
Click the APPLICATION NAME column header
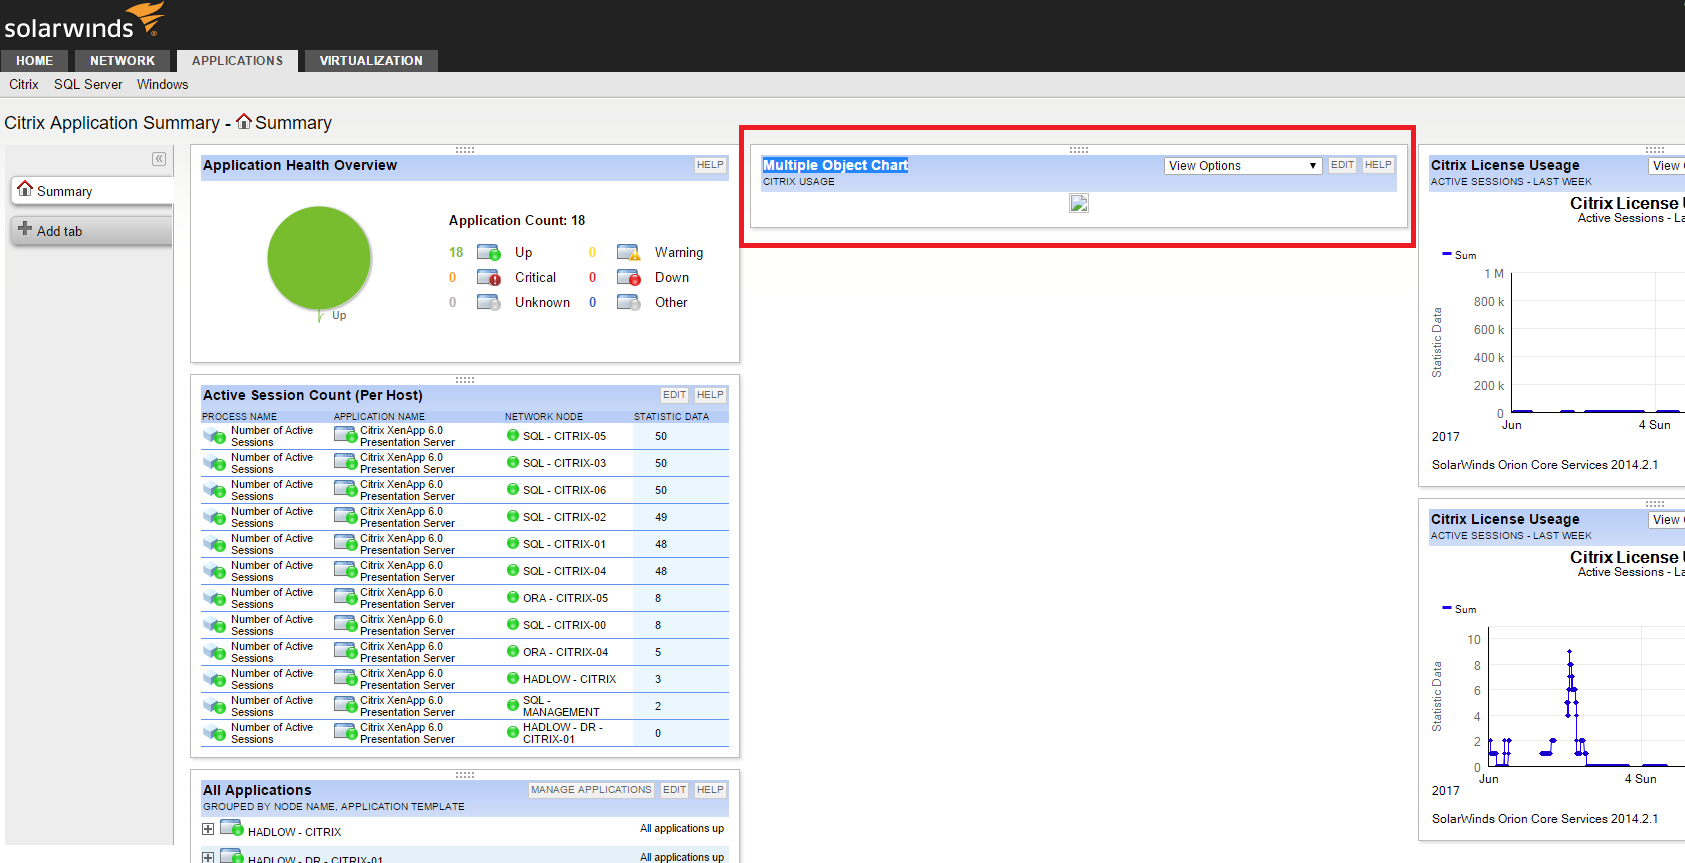[379, 417]
